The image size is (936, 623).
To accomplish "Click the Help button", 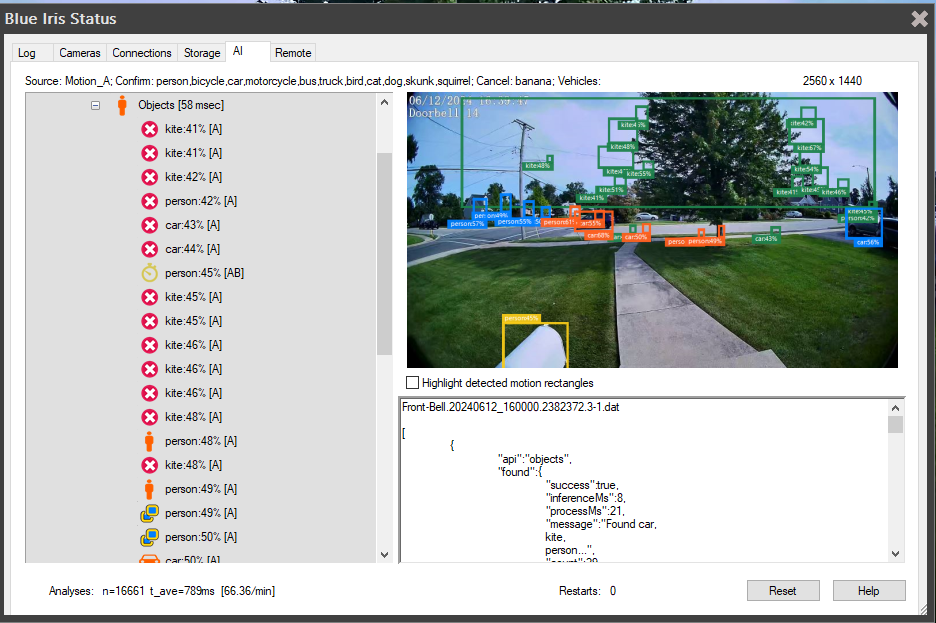I will pyautogui.click(x=869, y=591).
